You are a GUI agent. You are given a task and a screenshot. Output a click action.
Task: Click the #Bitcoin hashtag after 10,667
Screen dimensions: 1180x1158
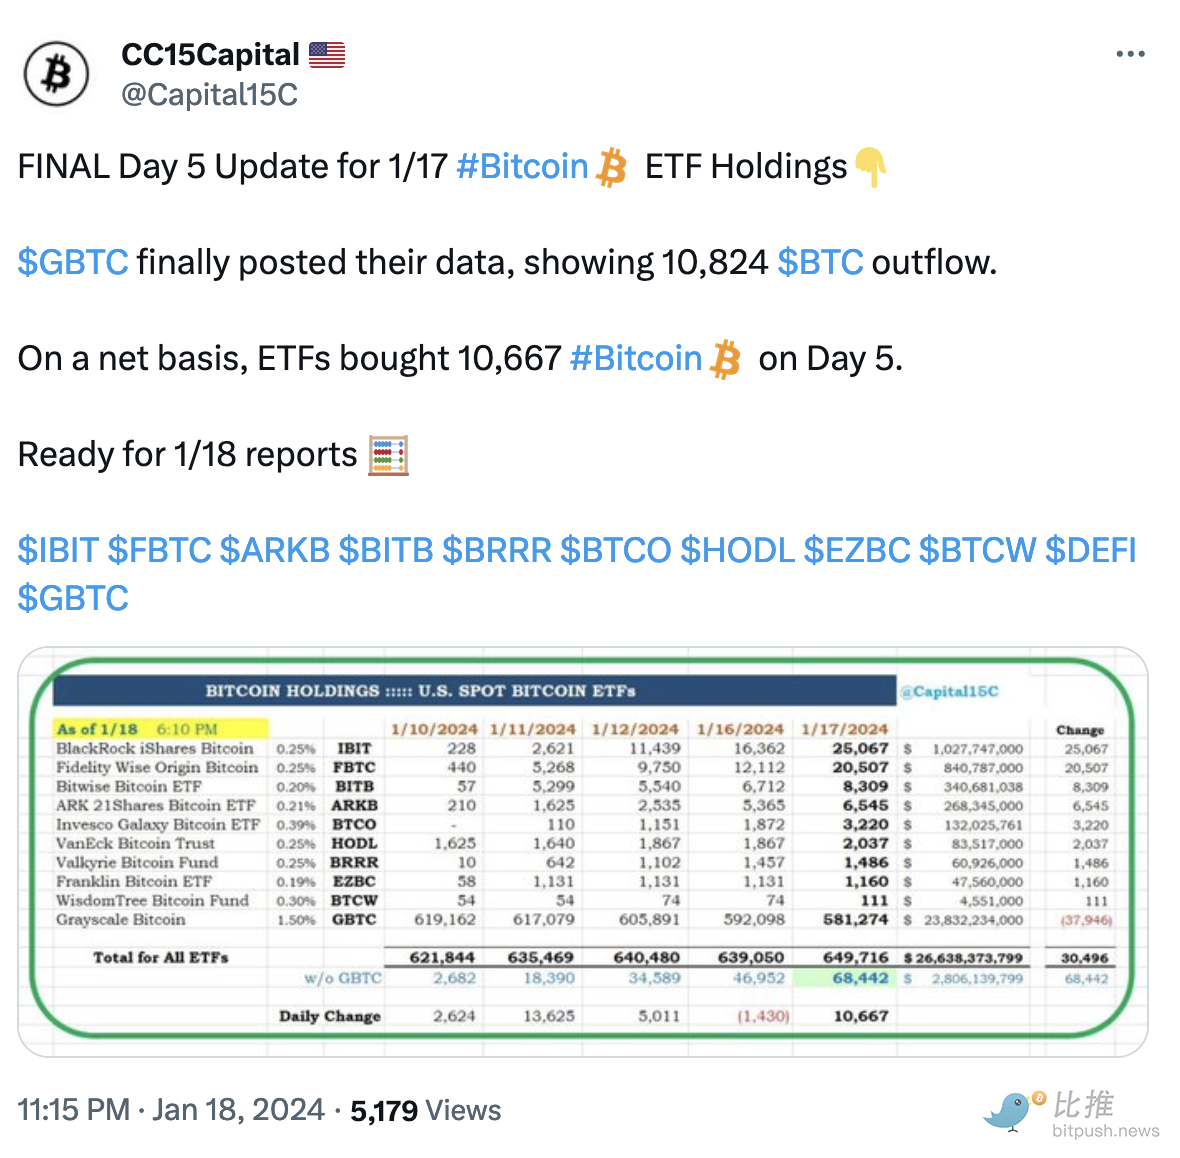pyautogui.click(x=636, y=358)
